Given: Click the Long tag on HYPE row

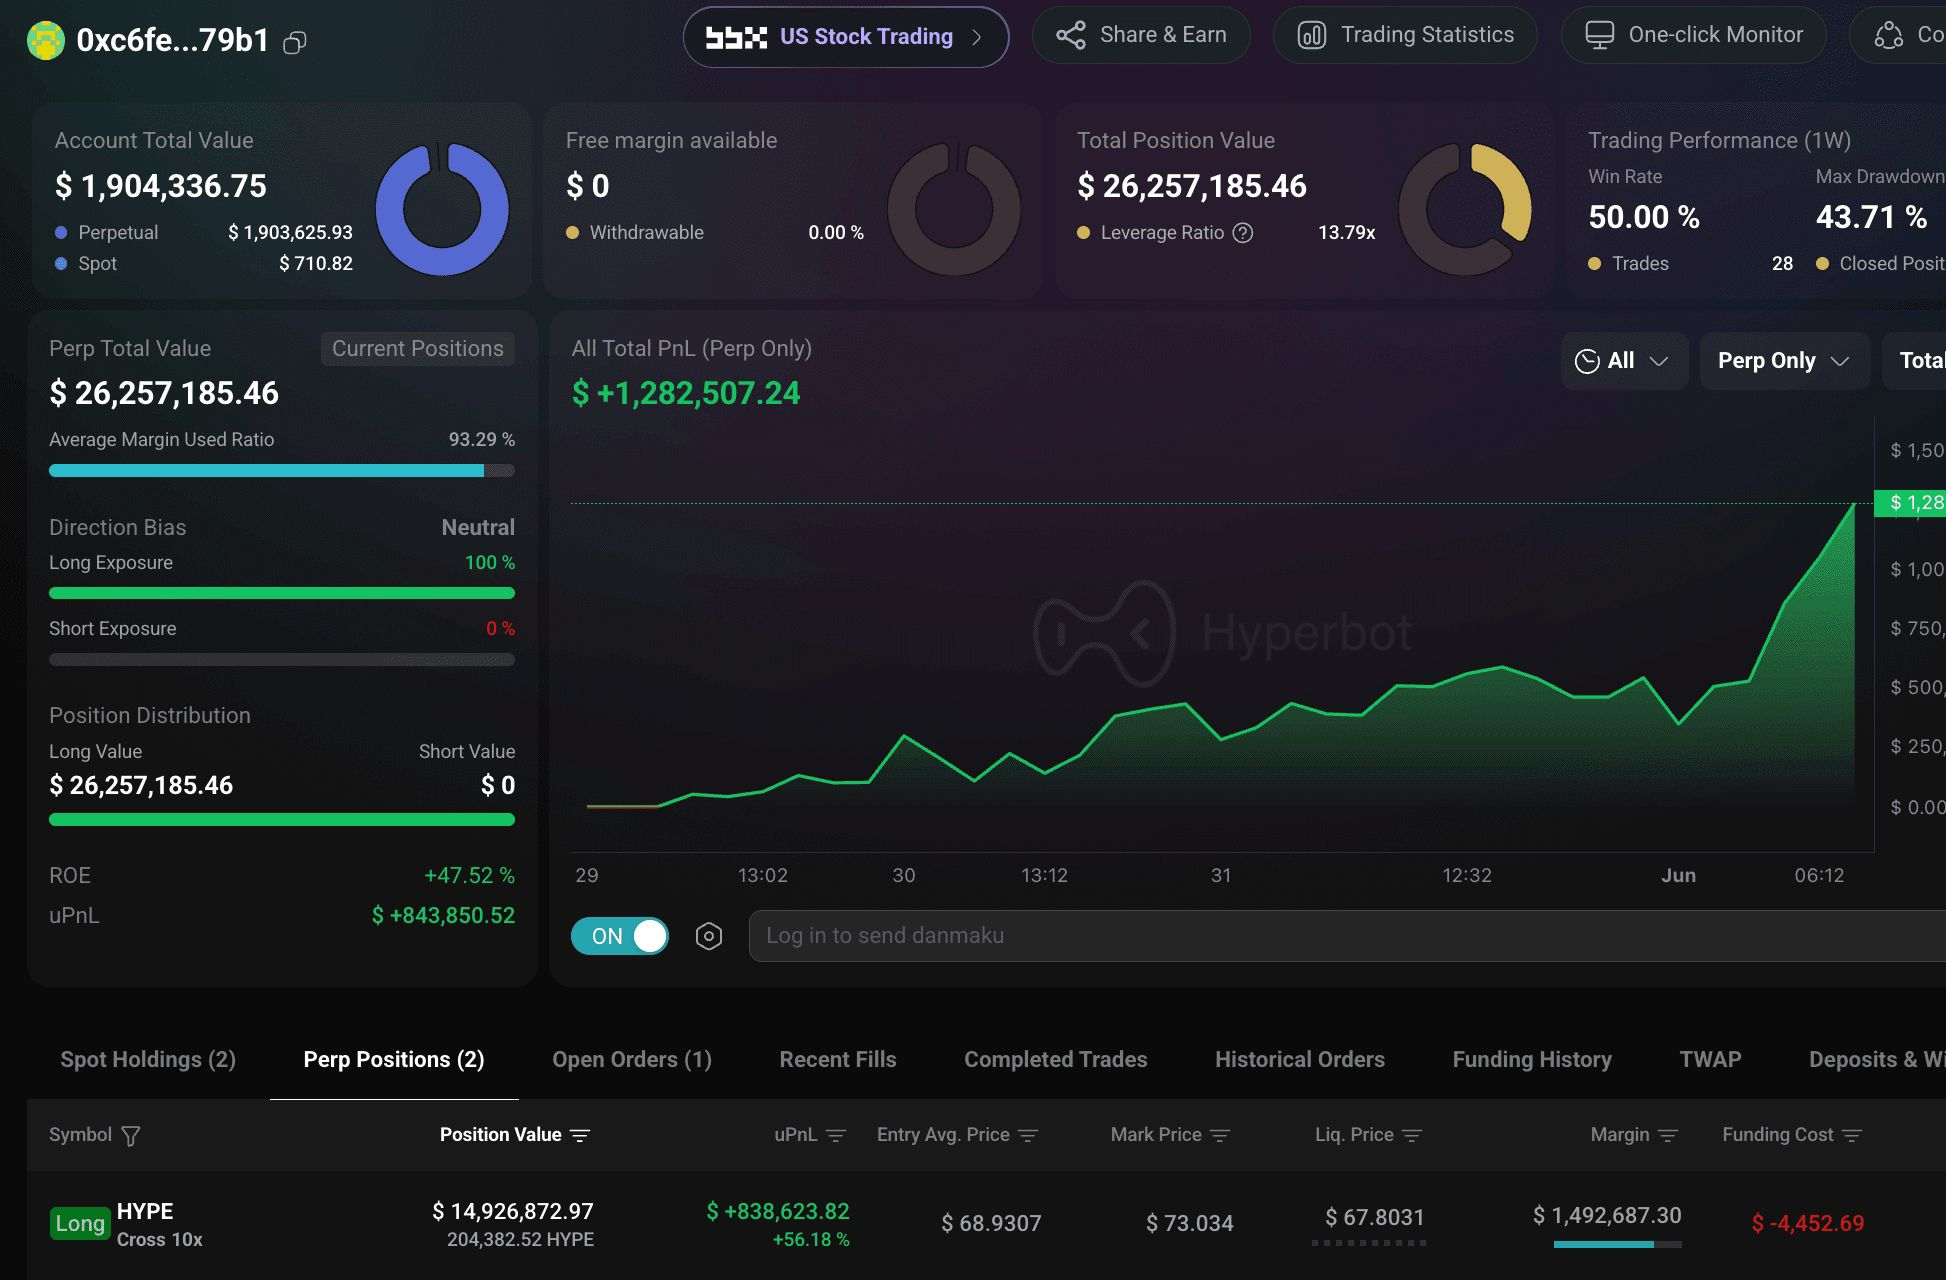Looking at the screenshot, I should coord(80,1223).
